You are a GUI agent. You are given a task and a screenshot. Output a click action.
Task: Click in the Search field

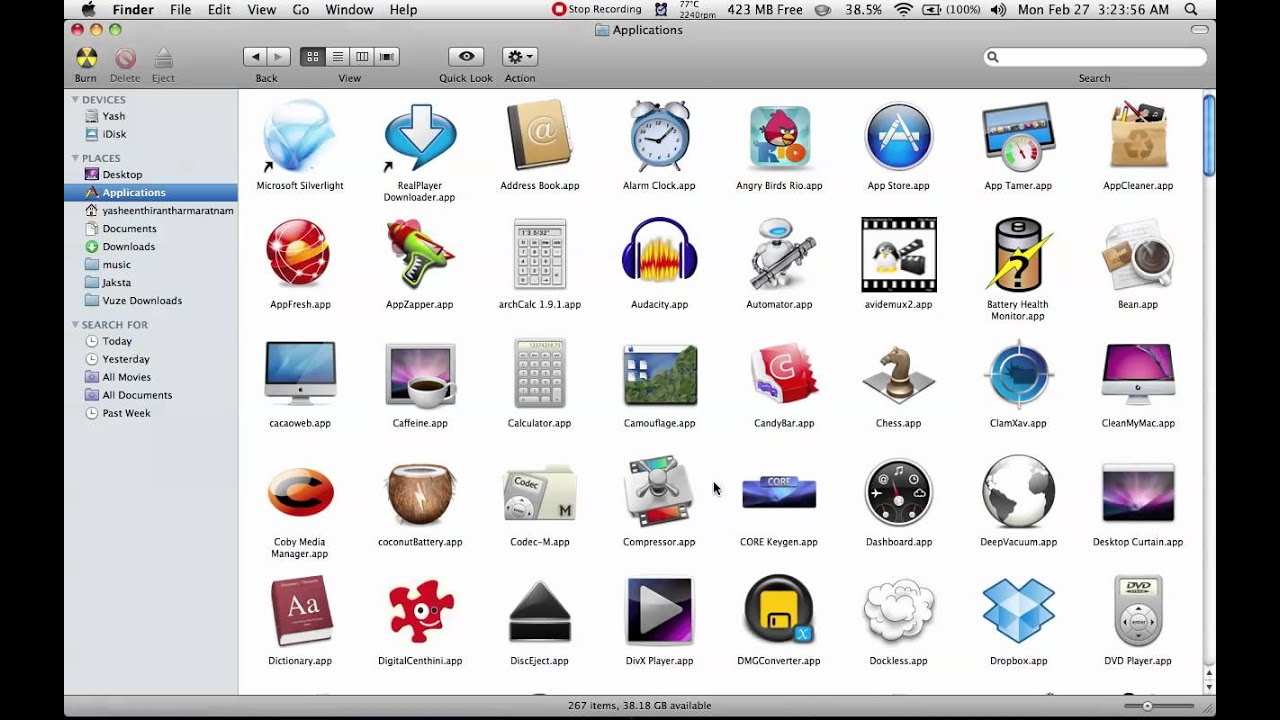(x=1095, y=57)
